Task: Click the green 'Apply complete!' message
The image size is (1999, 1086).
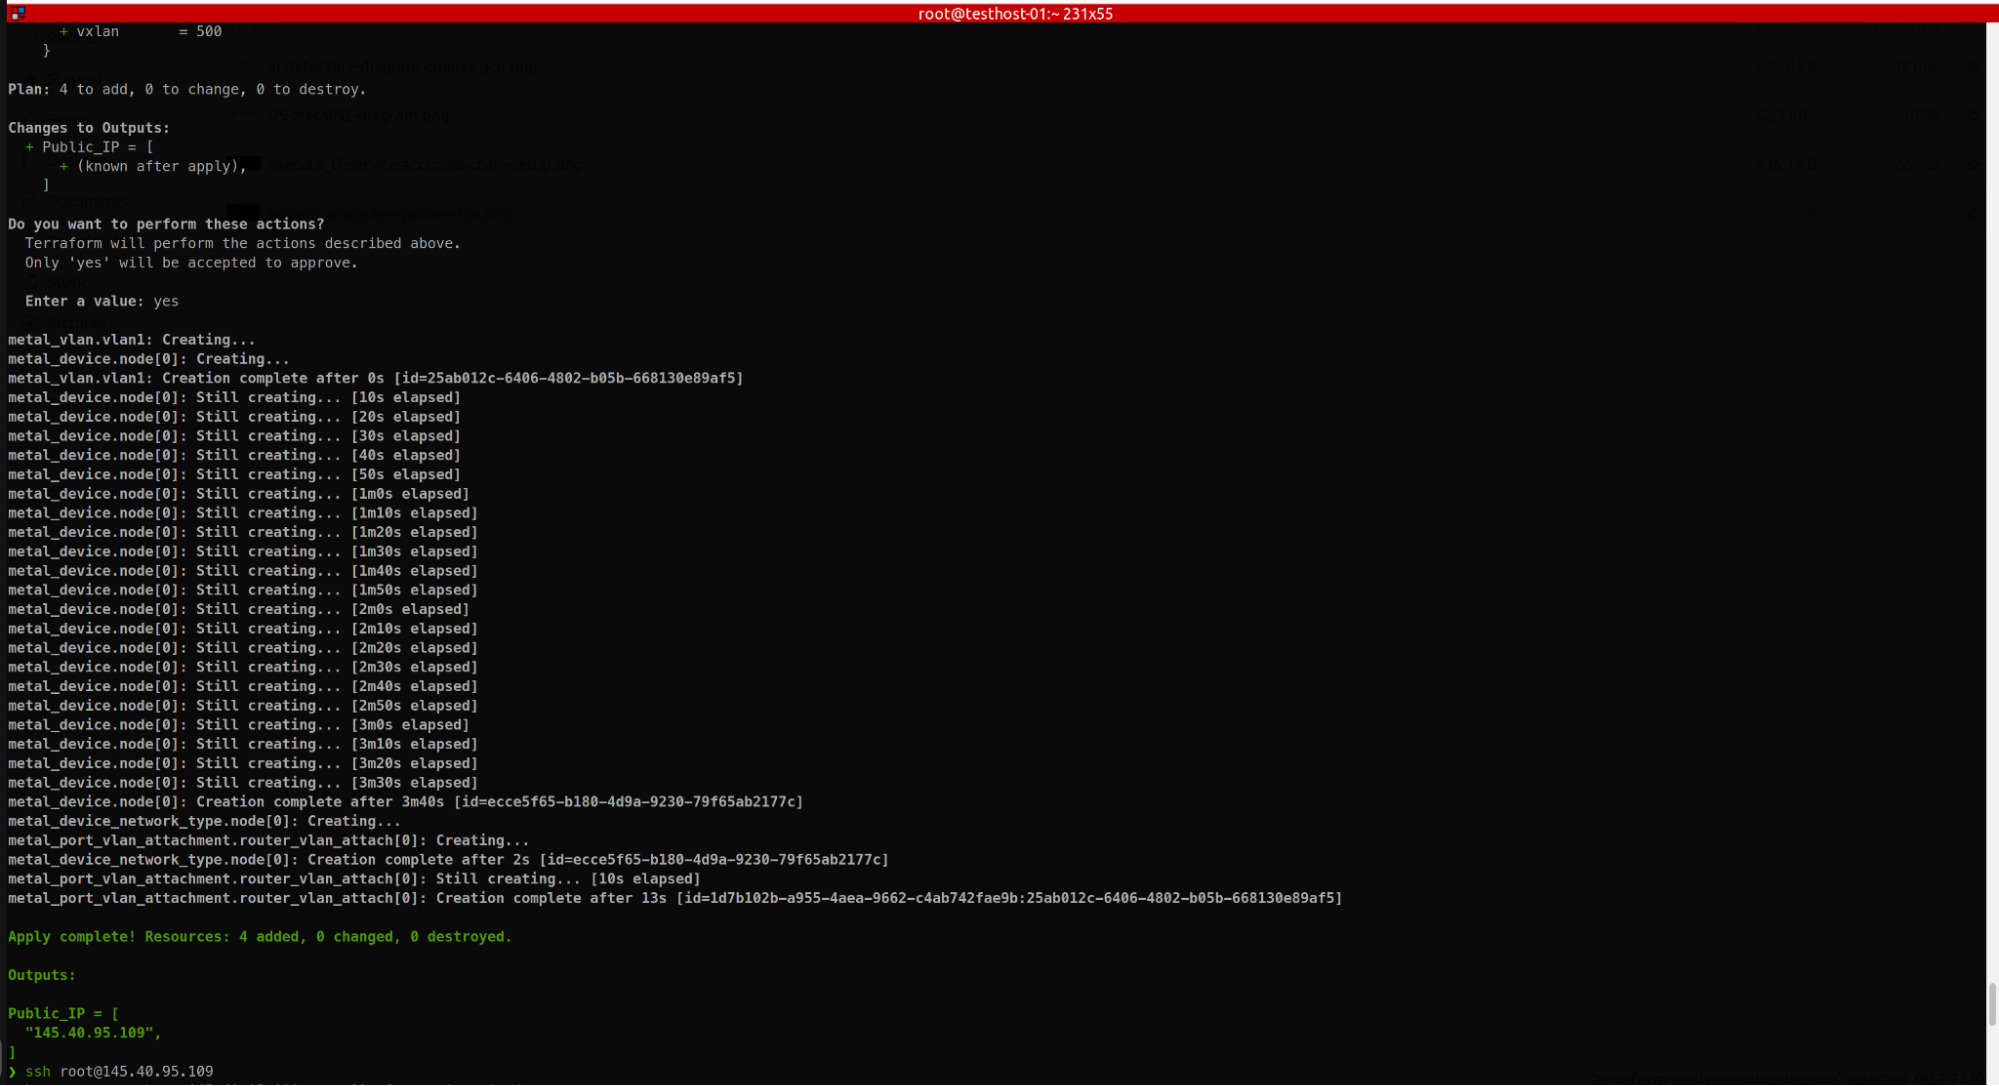Action: click(260, 937)
